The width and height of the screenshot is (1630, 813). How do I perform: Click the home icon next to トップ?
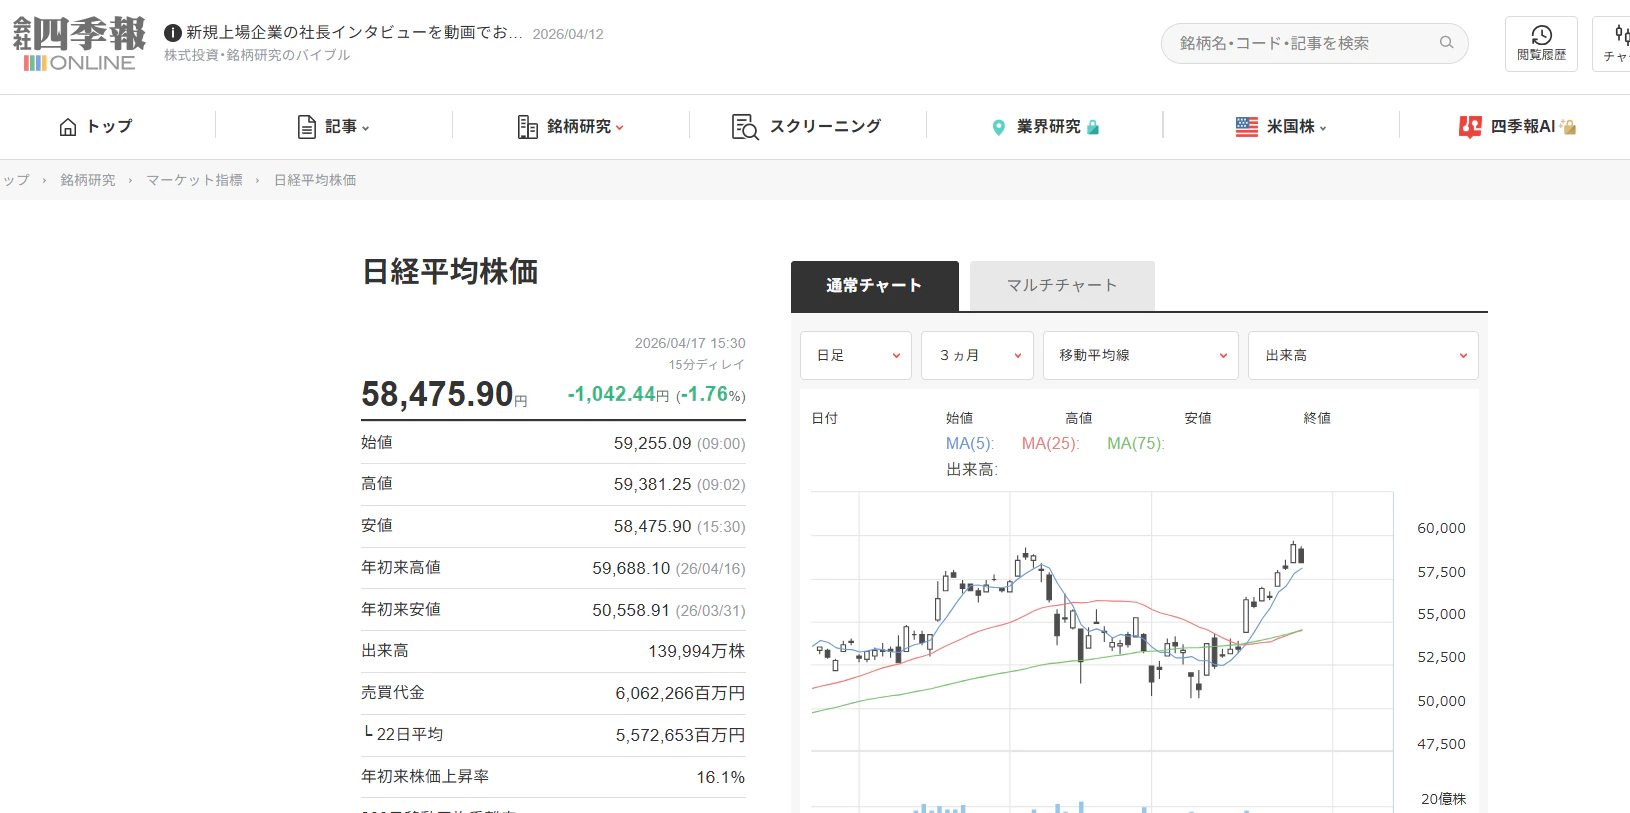68,127
